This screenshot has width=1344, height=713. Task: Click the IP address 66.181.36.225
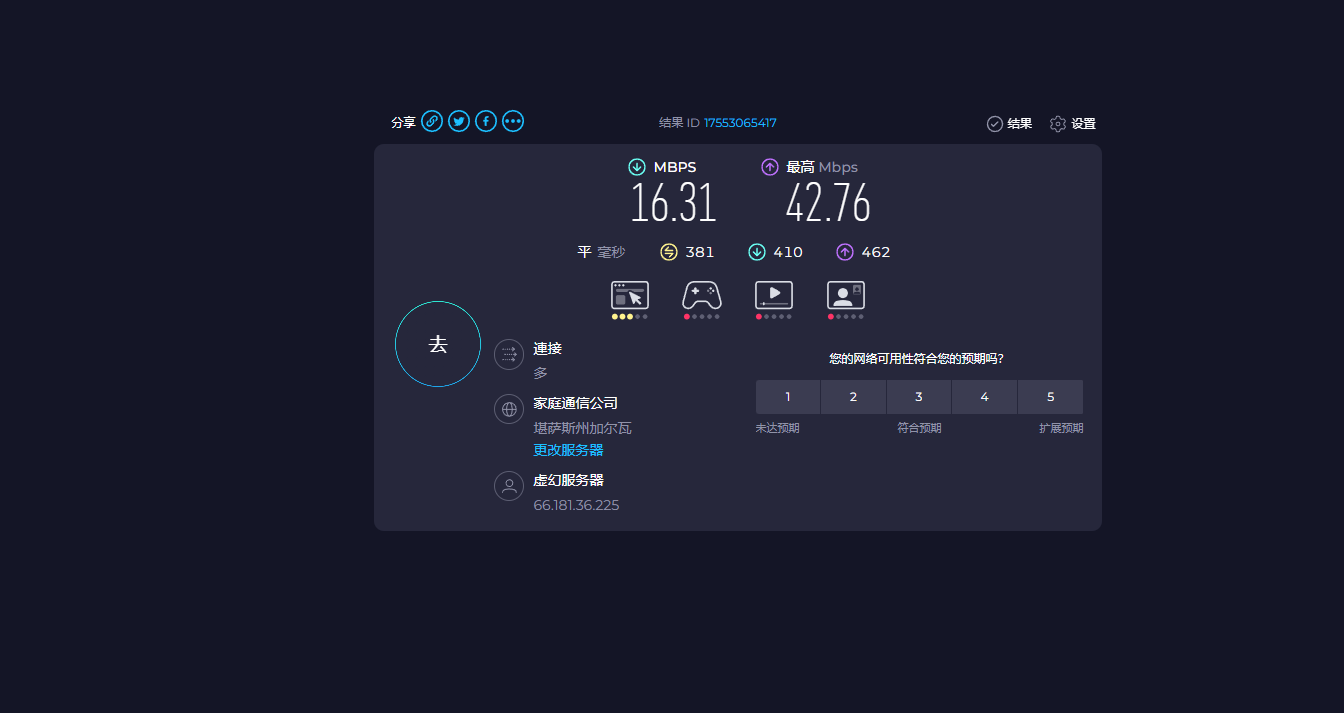tap(576, 505)
